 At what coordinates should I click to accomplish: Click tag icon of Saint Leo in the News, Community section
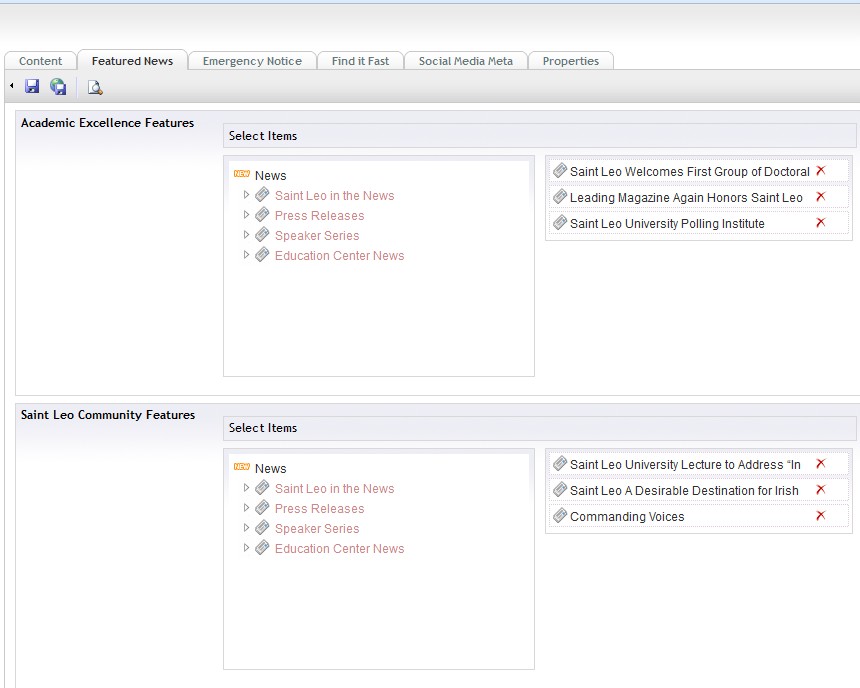(263, 487)
